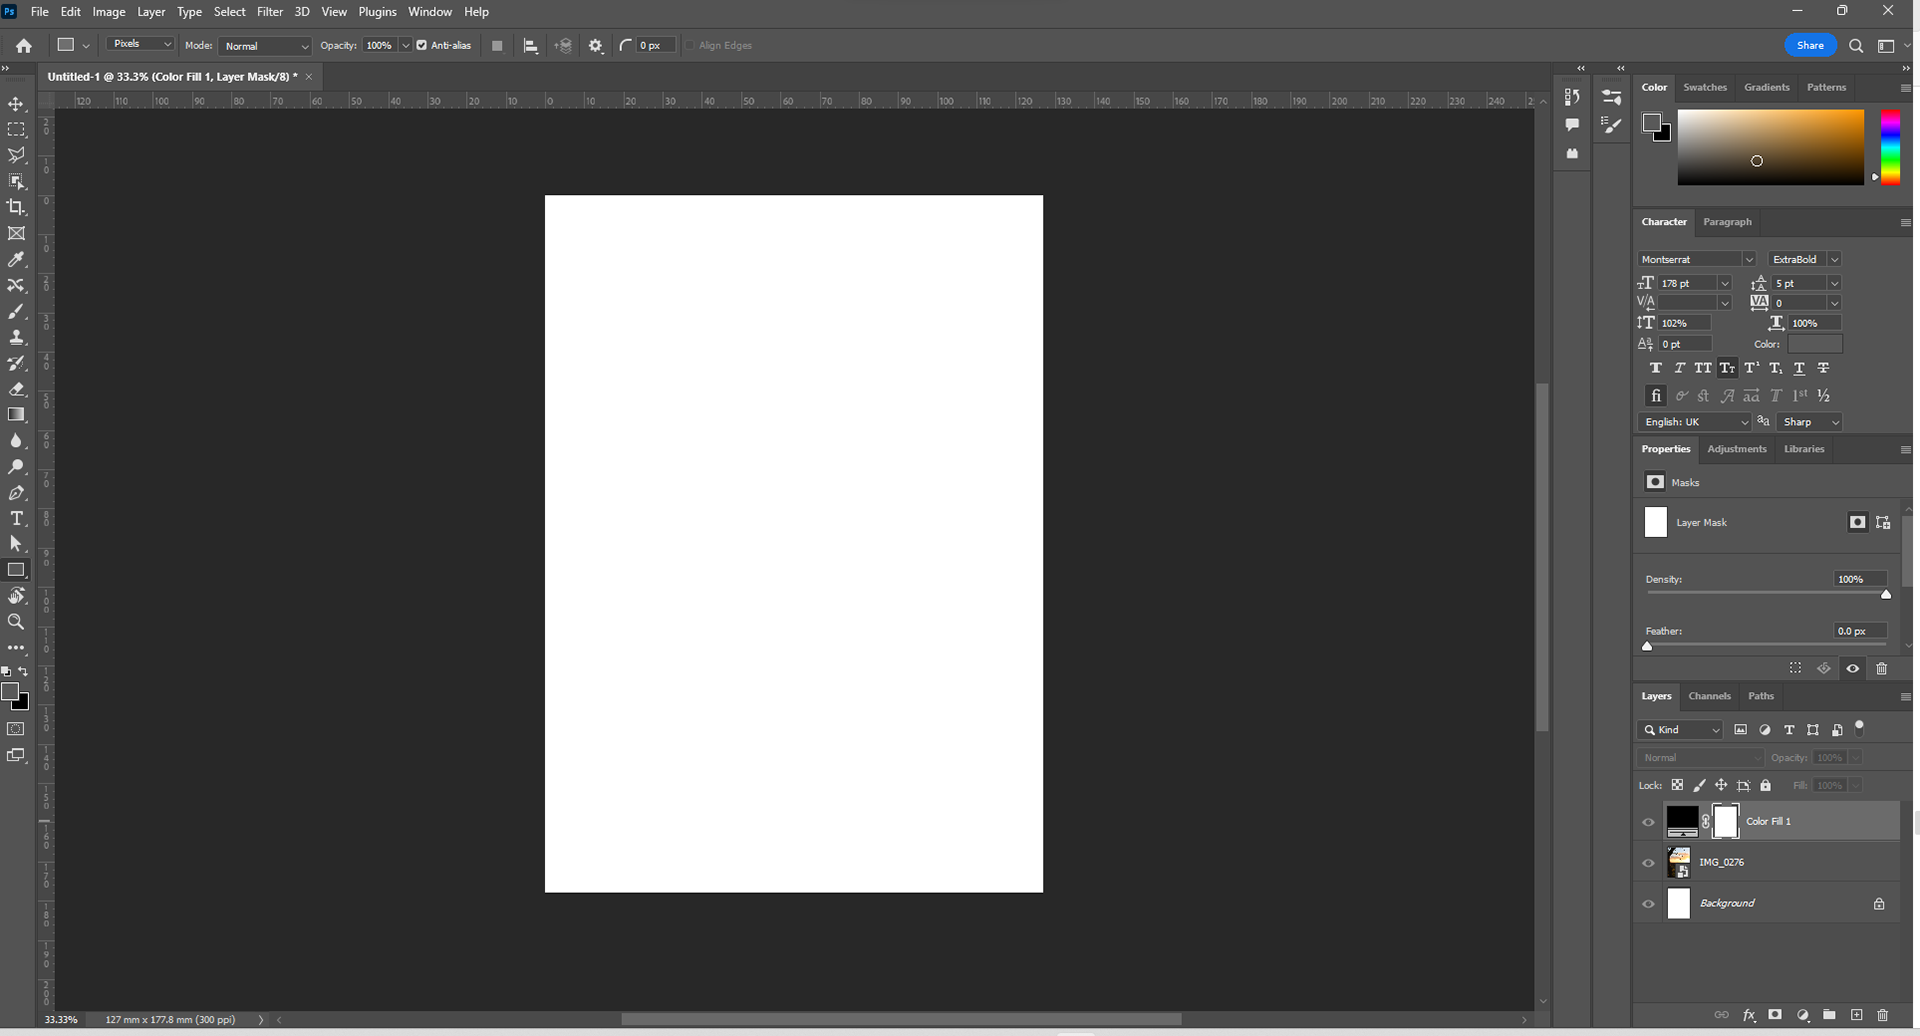This screenshot has width=1920, height=1036.
Task: Select the Clone Stamp tool
Action: 16,337
